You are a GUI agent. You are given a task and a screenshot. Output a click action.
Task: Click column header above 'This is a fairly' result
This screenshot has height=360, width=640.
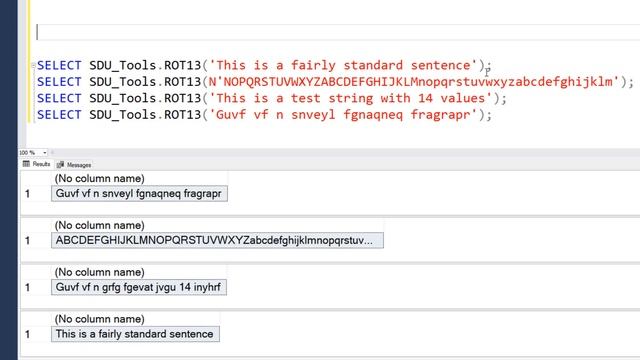pyautogui.click(x=135, y=319)
